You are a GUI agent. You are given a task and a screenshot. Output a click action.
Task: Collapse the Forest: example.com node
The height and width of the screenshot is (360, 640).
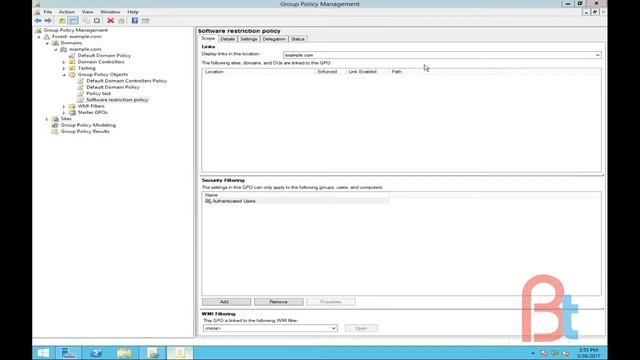point(39,37)
